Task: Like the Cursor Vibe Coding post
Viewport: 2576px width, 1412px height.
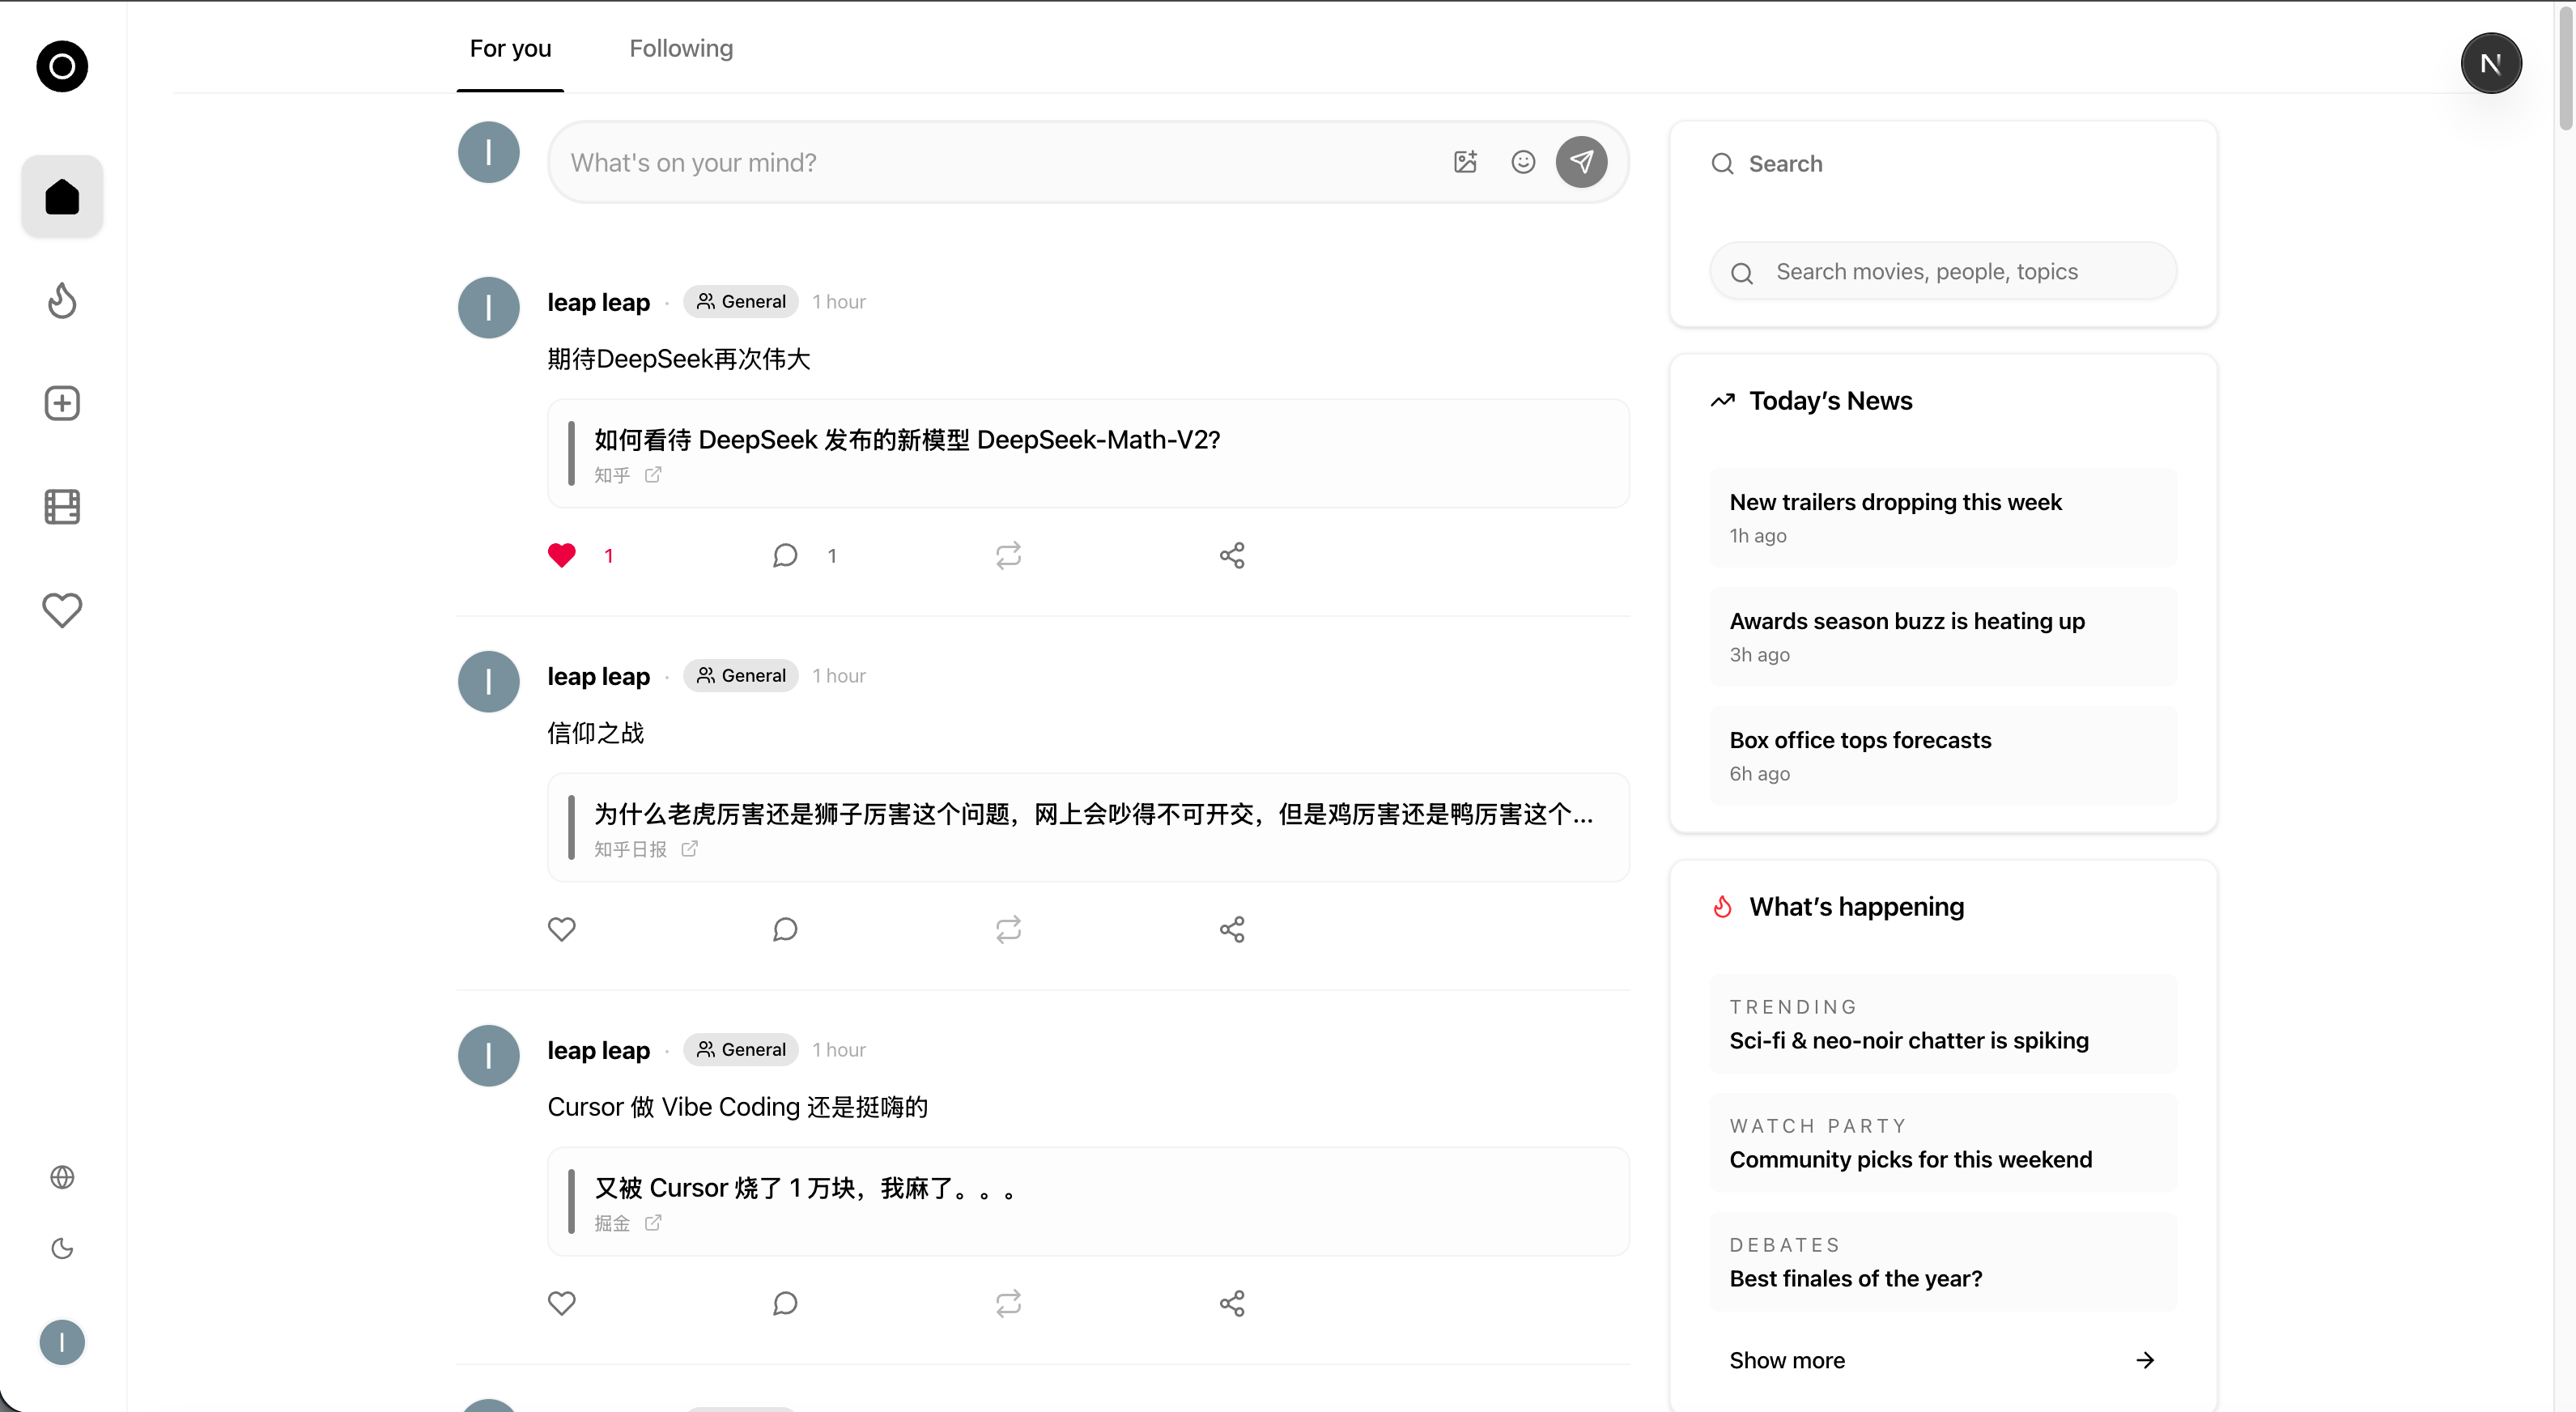Action: [562, 1303]
